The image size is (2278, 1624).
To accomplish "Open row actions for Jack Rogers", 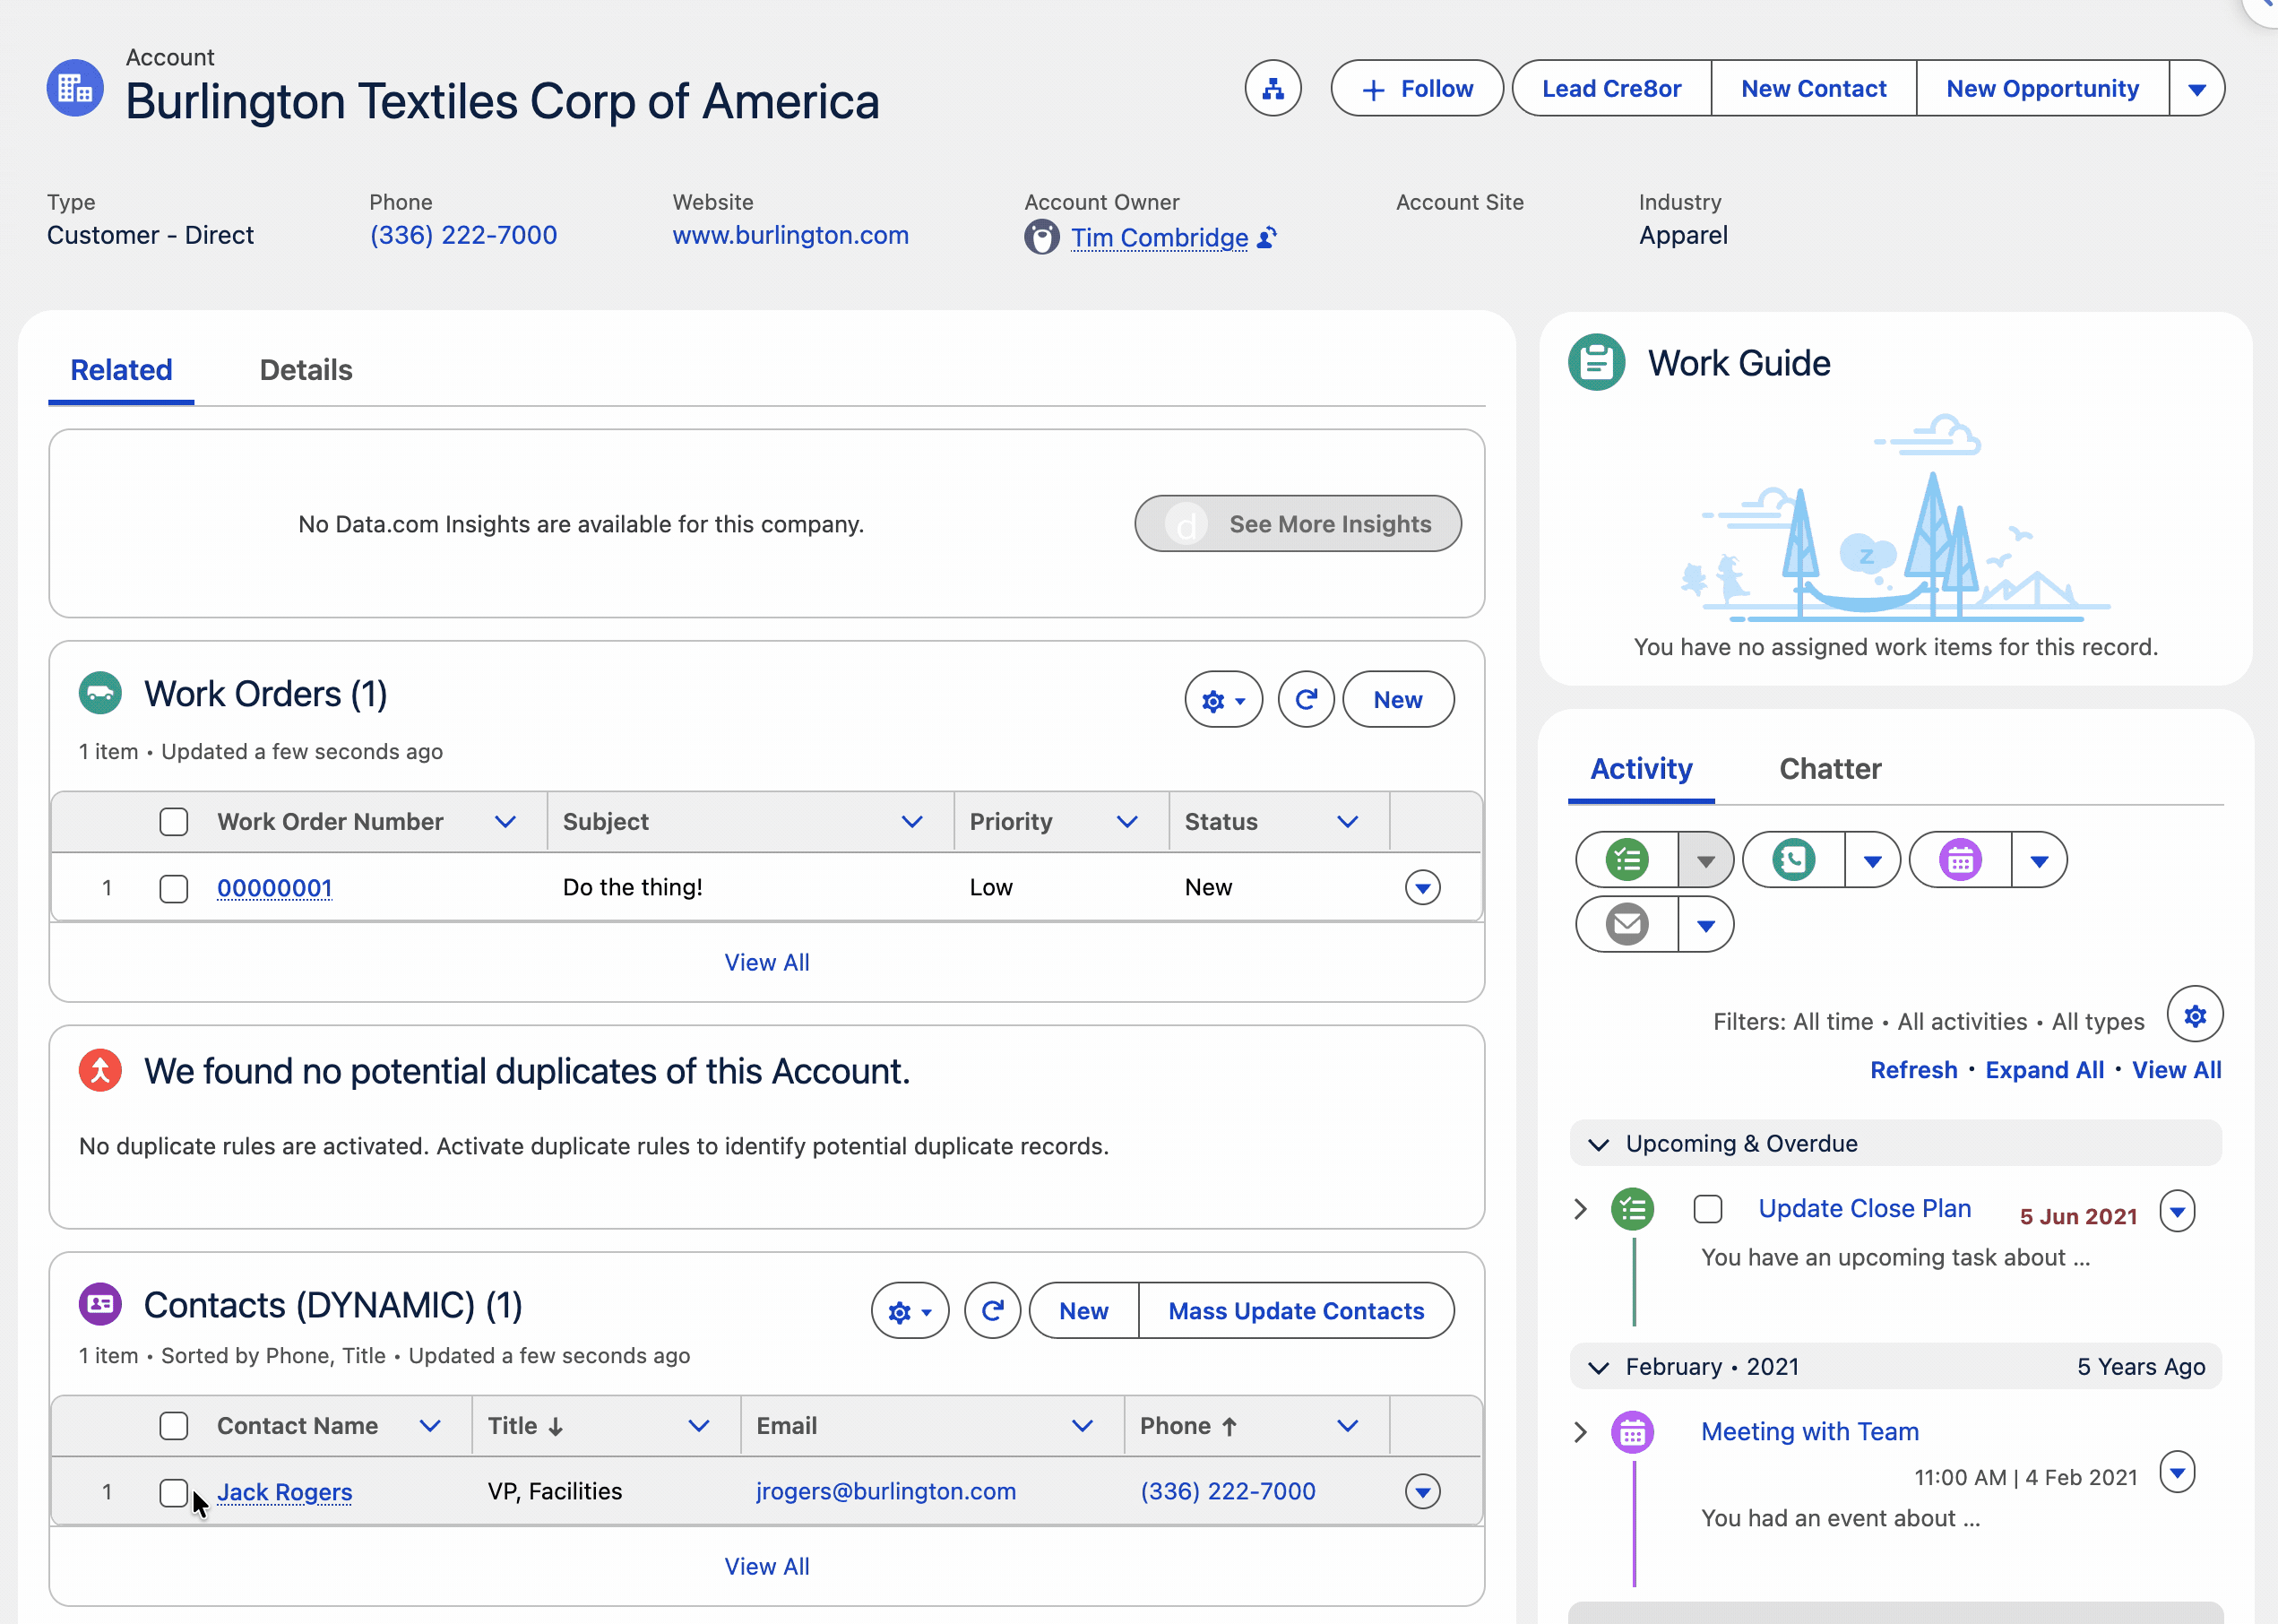I will pos(1422,1492).
